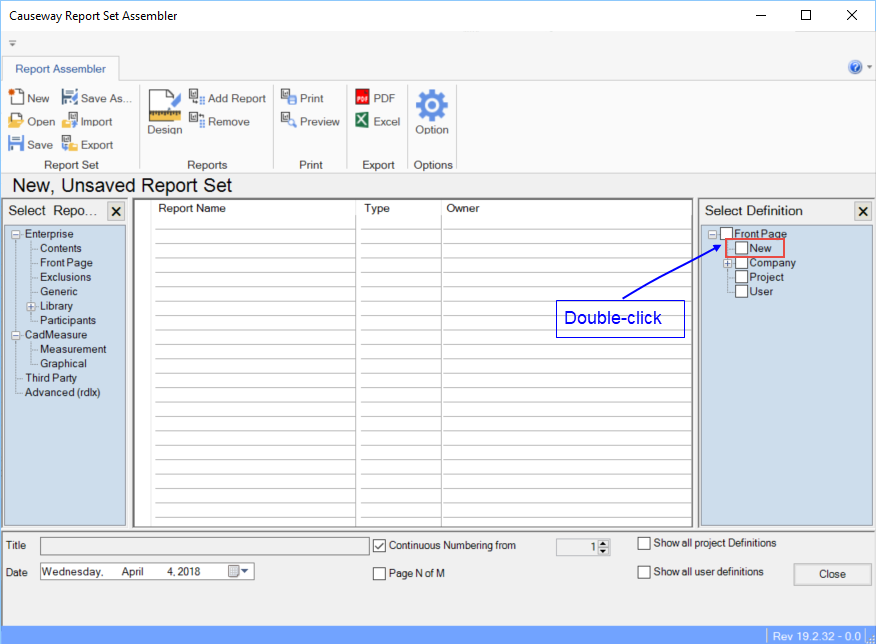Select Generic report type
The image size is (876, 644).
(59, 292)
